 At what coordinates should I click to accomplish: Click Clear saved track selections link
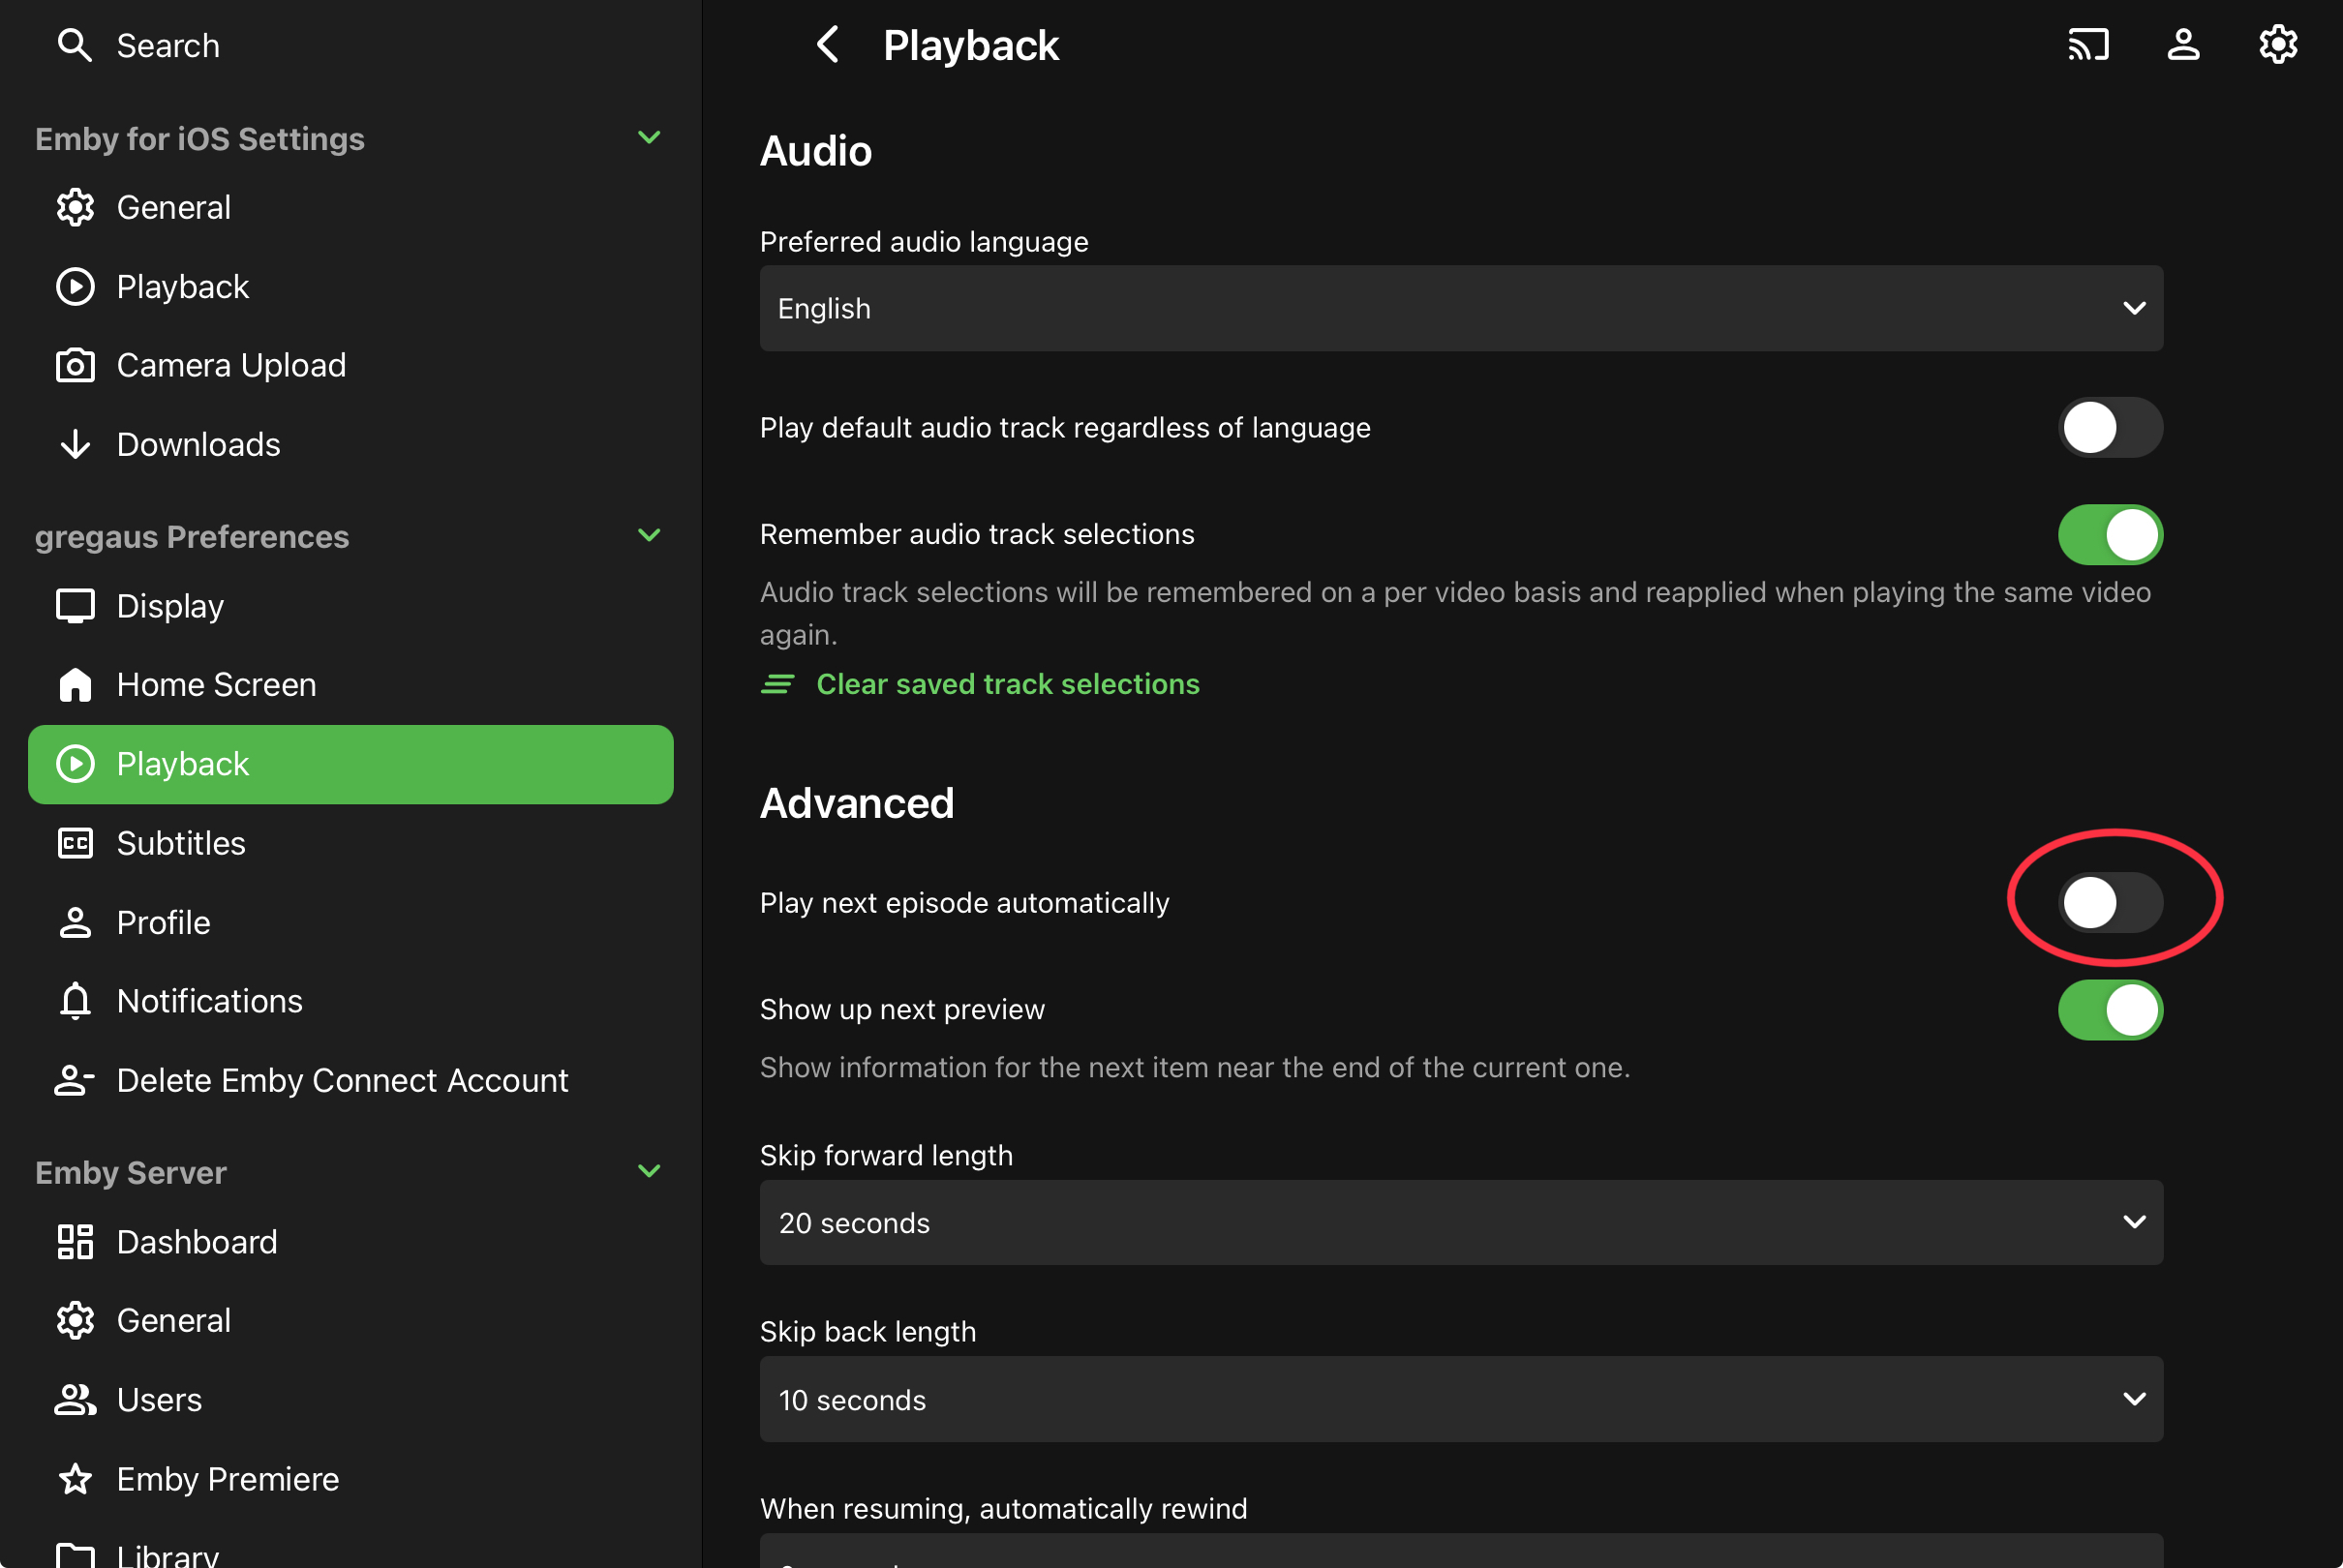click(1007, 684)
